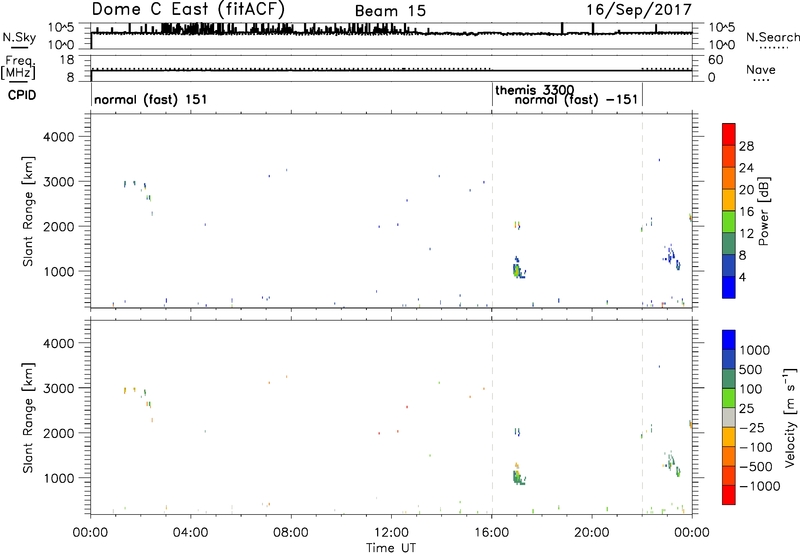Click the "Dome C East (fitACF)" title
The image size is (800, 554).
pyautogui.click(x=188, y=9)
